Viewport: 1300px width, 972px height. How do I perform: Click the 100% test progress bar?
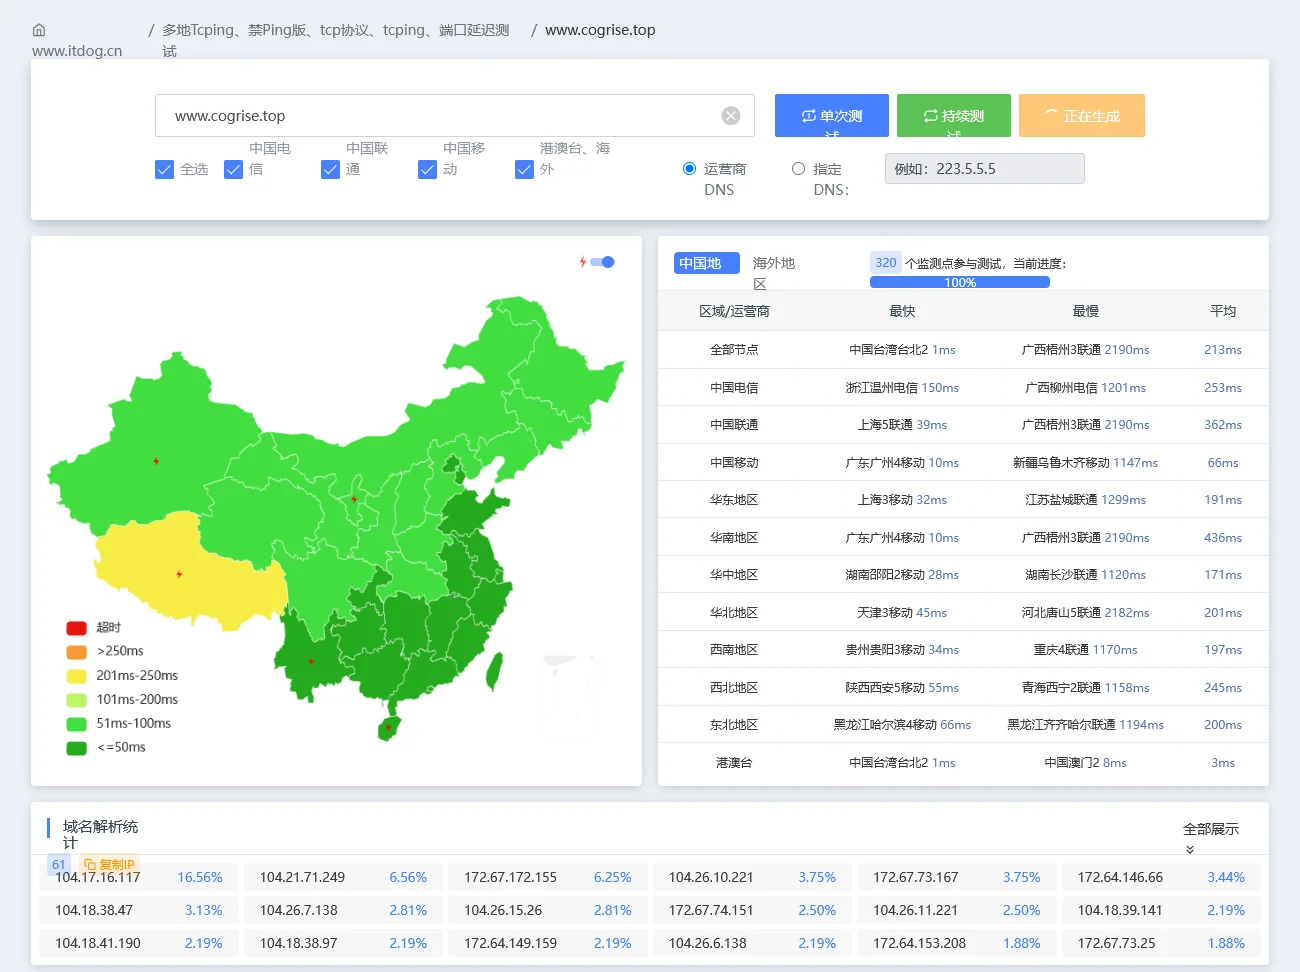(x=960, y=282)
